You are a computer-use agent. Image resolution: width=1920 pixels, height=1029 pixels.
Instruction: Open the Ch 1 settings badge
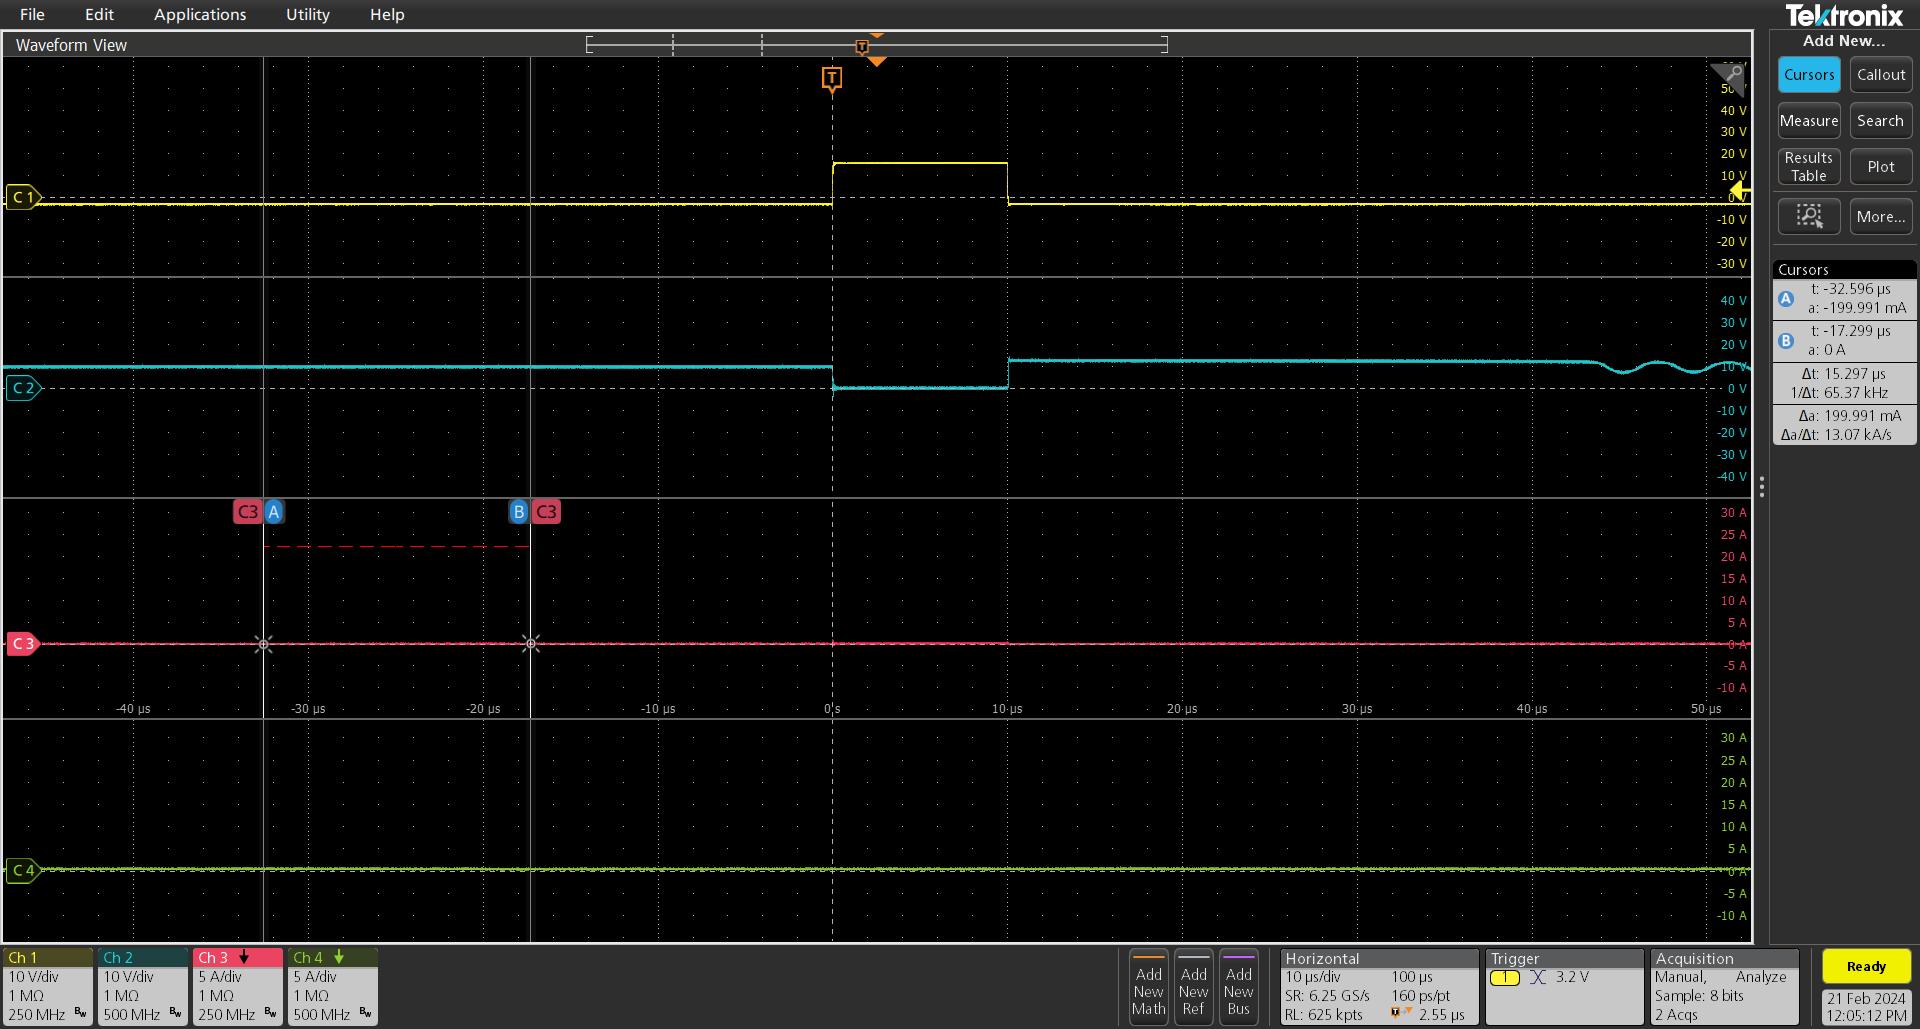point(47,986)
